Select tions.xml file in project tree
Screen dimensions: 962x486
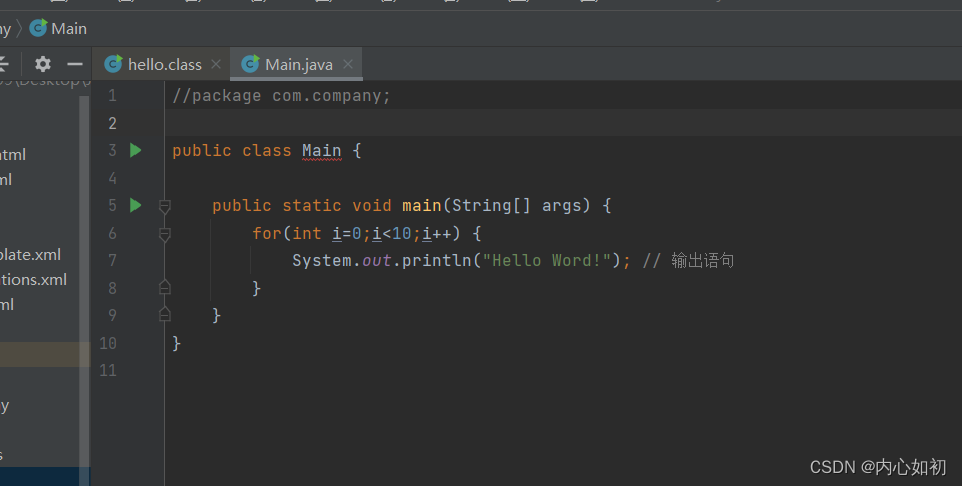[x=34, y=280]
